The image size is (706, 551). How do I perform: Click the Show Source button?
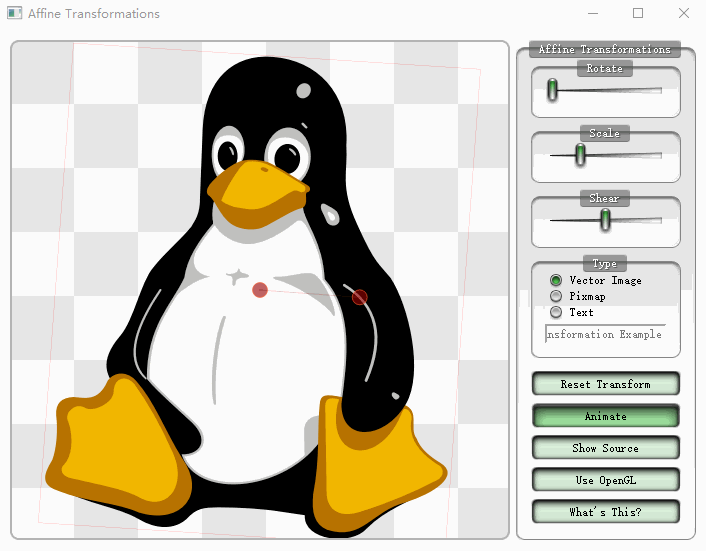click(x=606, y=448)
